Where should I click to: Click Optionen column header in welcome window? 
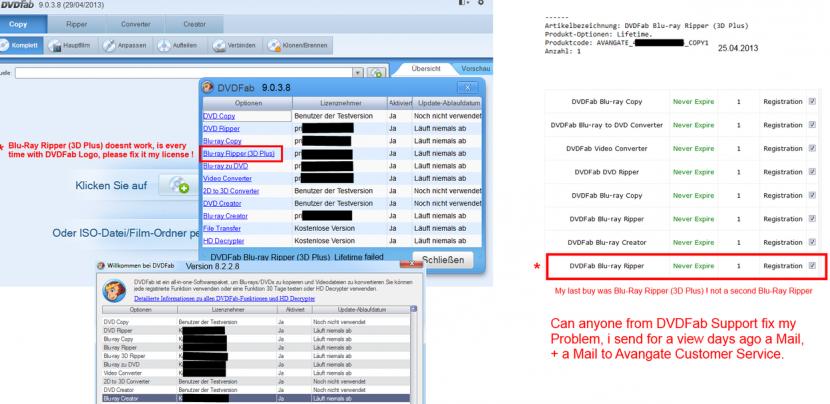(140, 310)
